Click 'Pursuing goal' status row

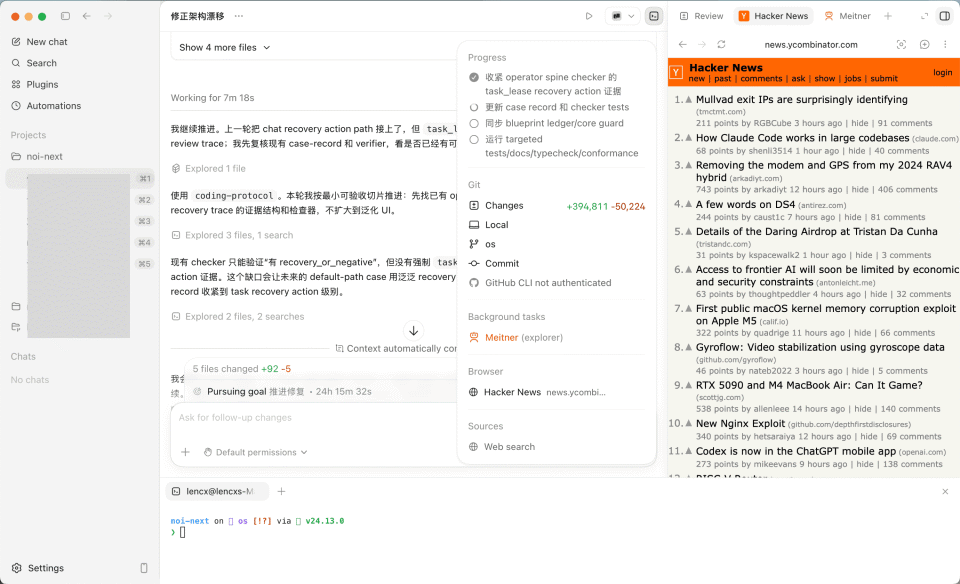click(x=282, y=392)
